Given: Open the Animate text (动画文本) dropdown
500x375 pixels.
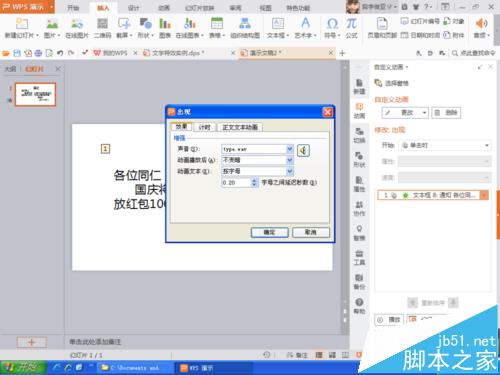Looking at the screenshot, I should pos(290,171).
